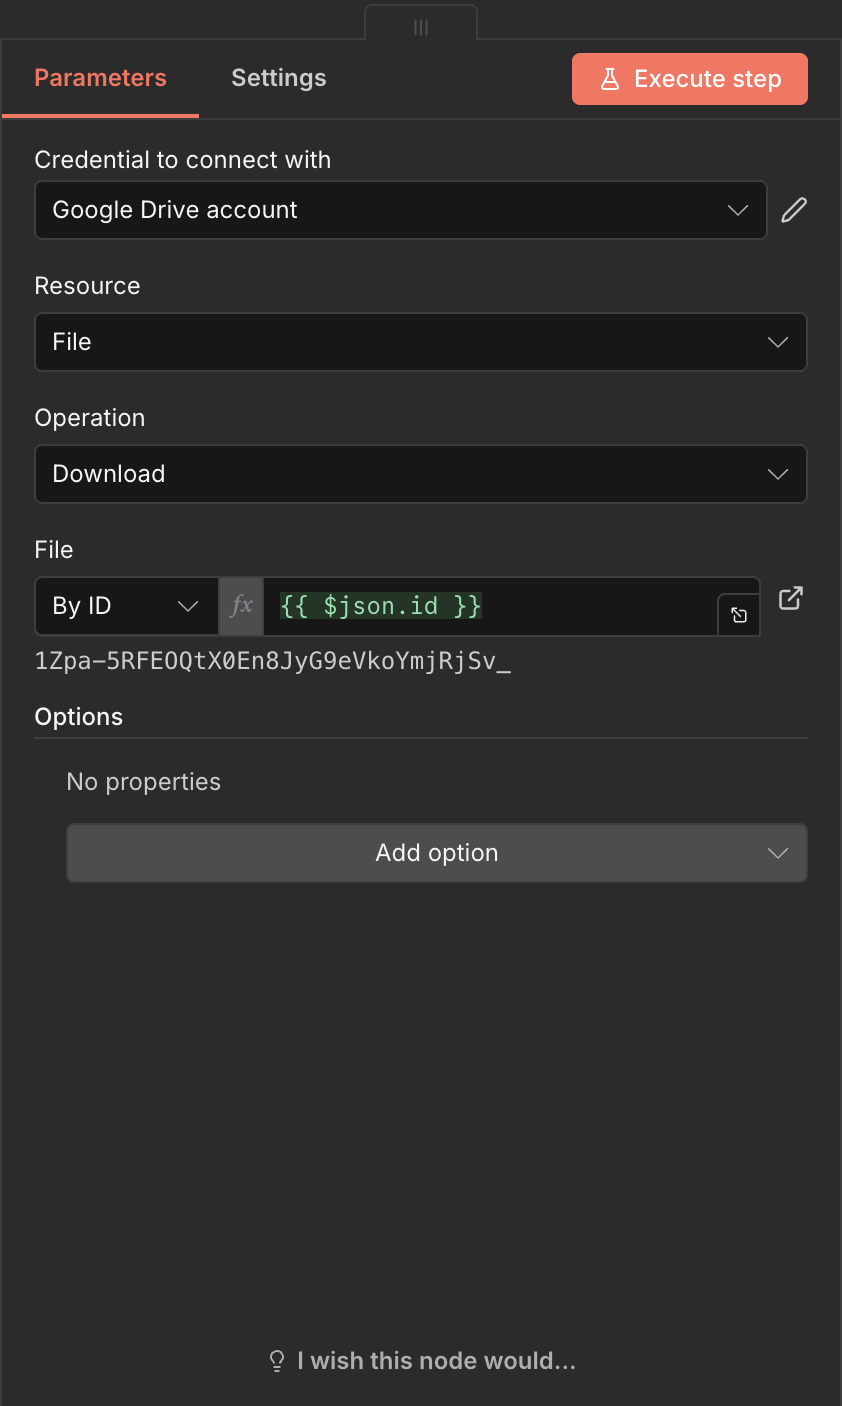Expand the Add option dropdown
This screenshot has height=1406, width=842.
click(x=778, y=853)
